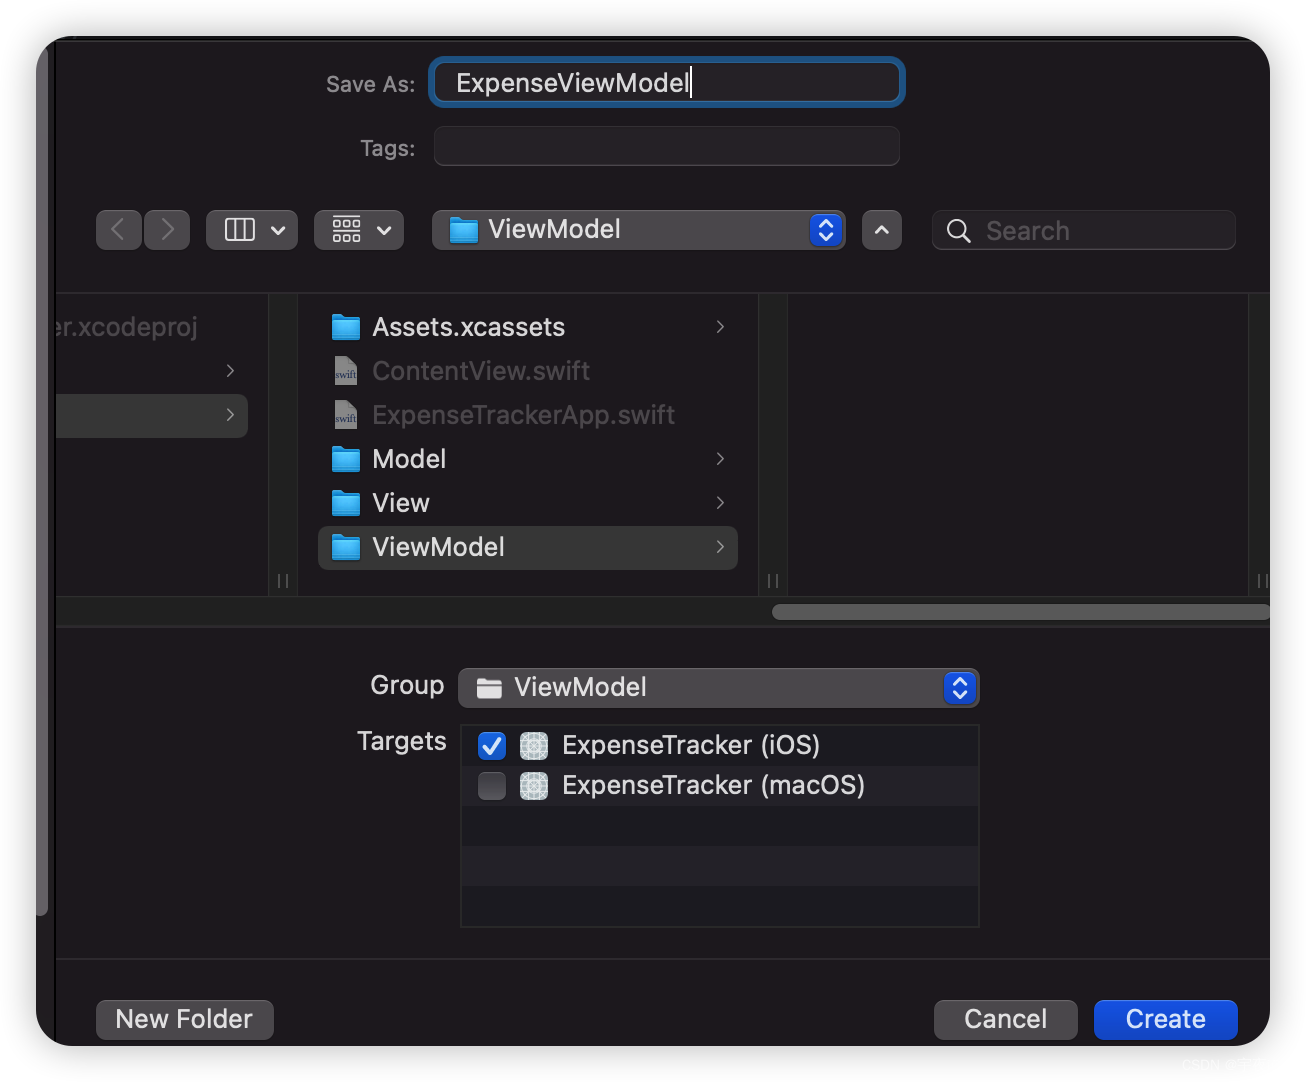The height and width of the screenshot is (1082, 1306).
Task: Select the ExpenseTracker (iOS) target name
Action: tap(691, 745)
